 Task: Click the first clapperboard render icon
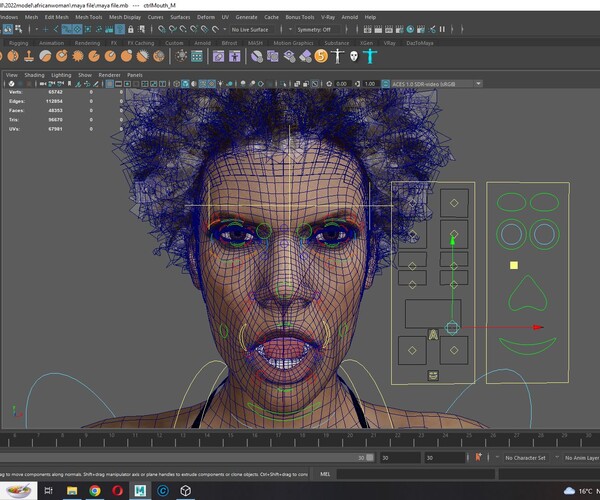(367, 29)
